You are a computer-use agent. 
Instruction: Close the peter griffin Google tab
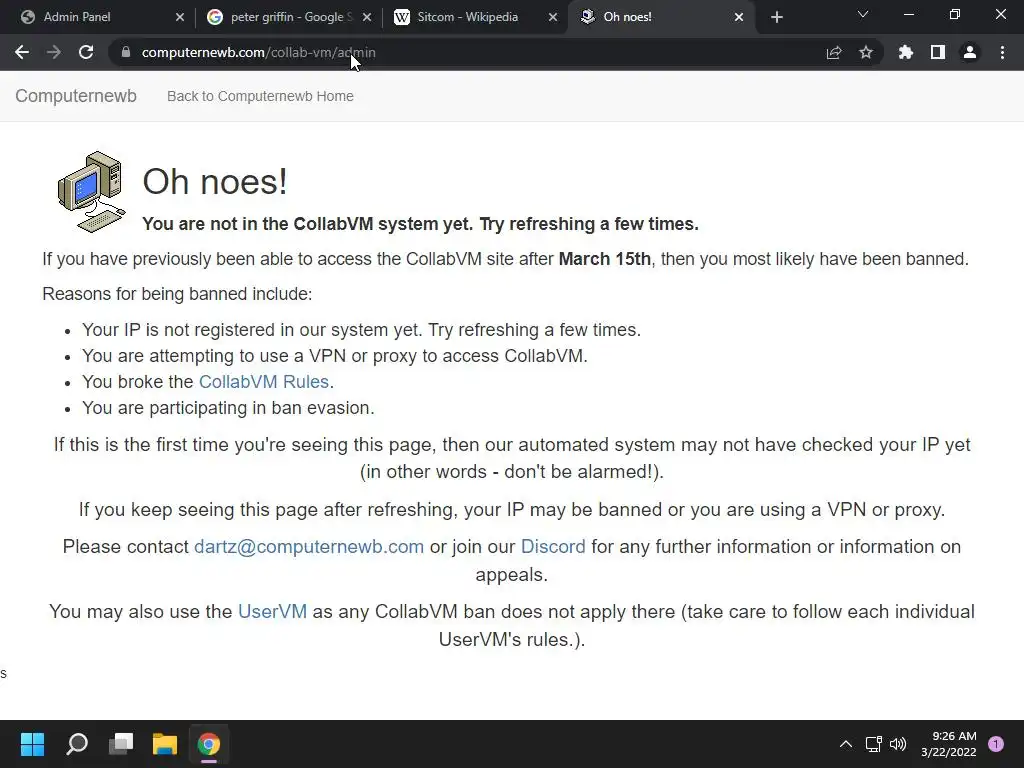(x=367, y=17)
